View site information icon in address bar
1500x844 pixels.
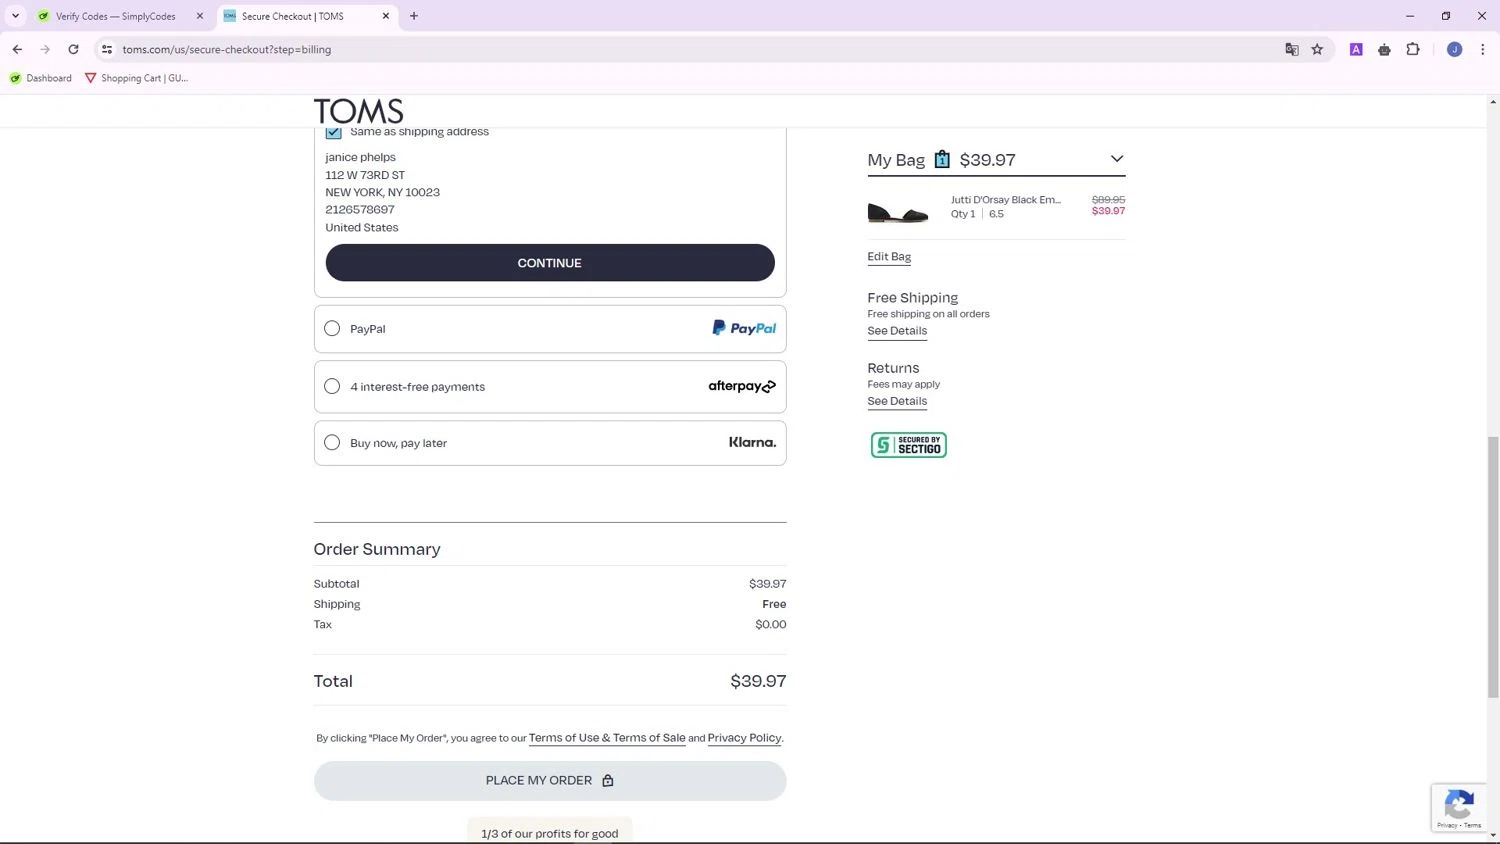click(x=107, y=49)
